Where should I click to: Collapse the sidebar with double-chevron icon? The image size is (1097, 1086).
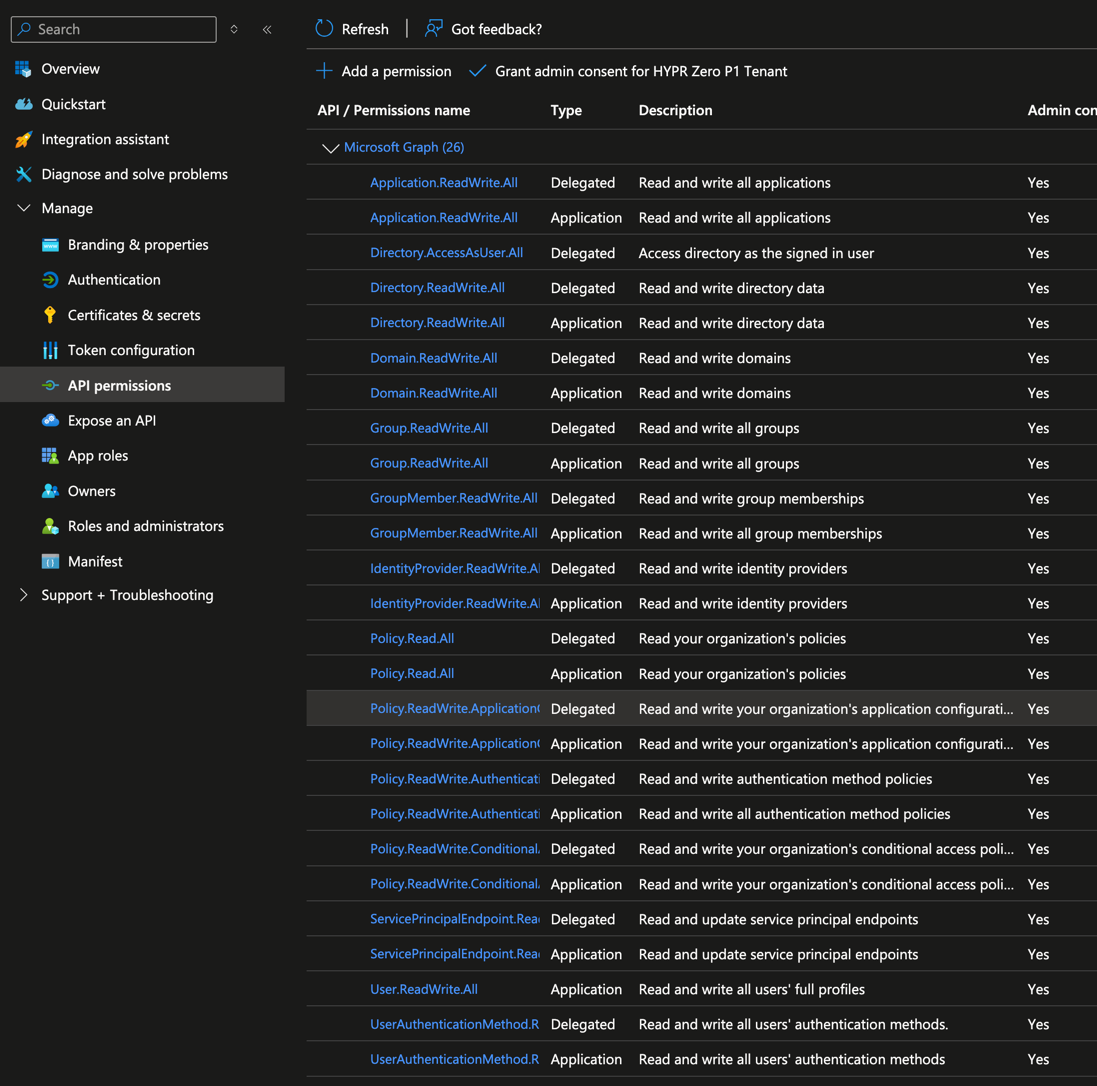(x=267, y=29)
